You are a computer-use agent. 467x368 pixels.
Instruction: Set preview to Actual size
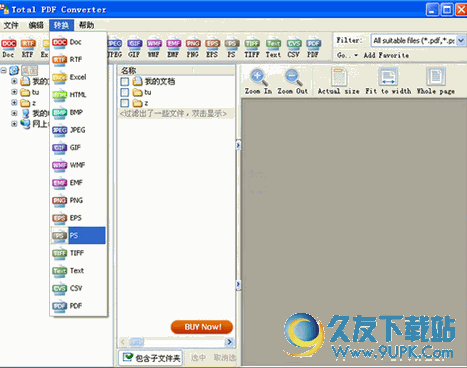pyautogui.click(x=338, y=81)
